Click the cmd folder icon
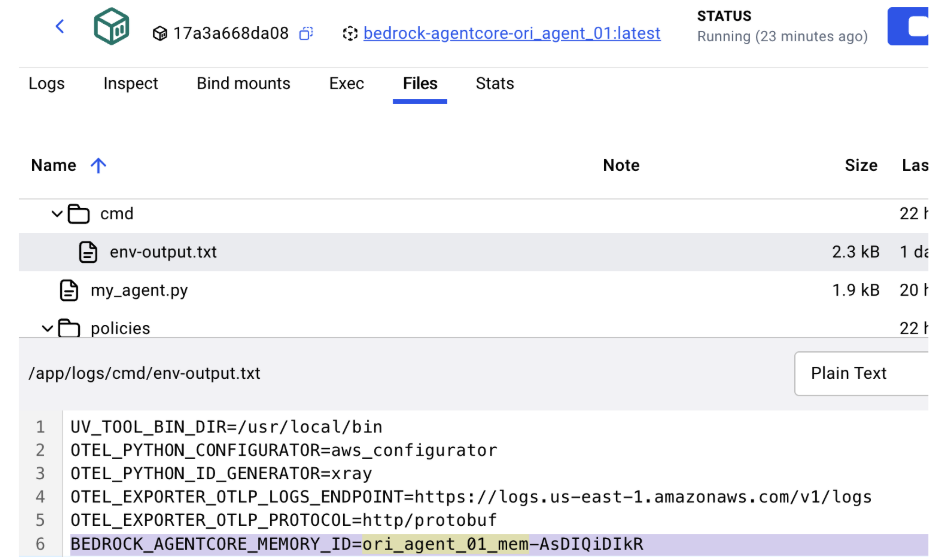944x557 pixels. coord(78,214)
